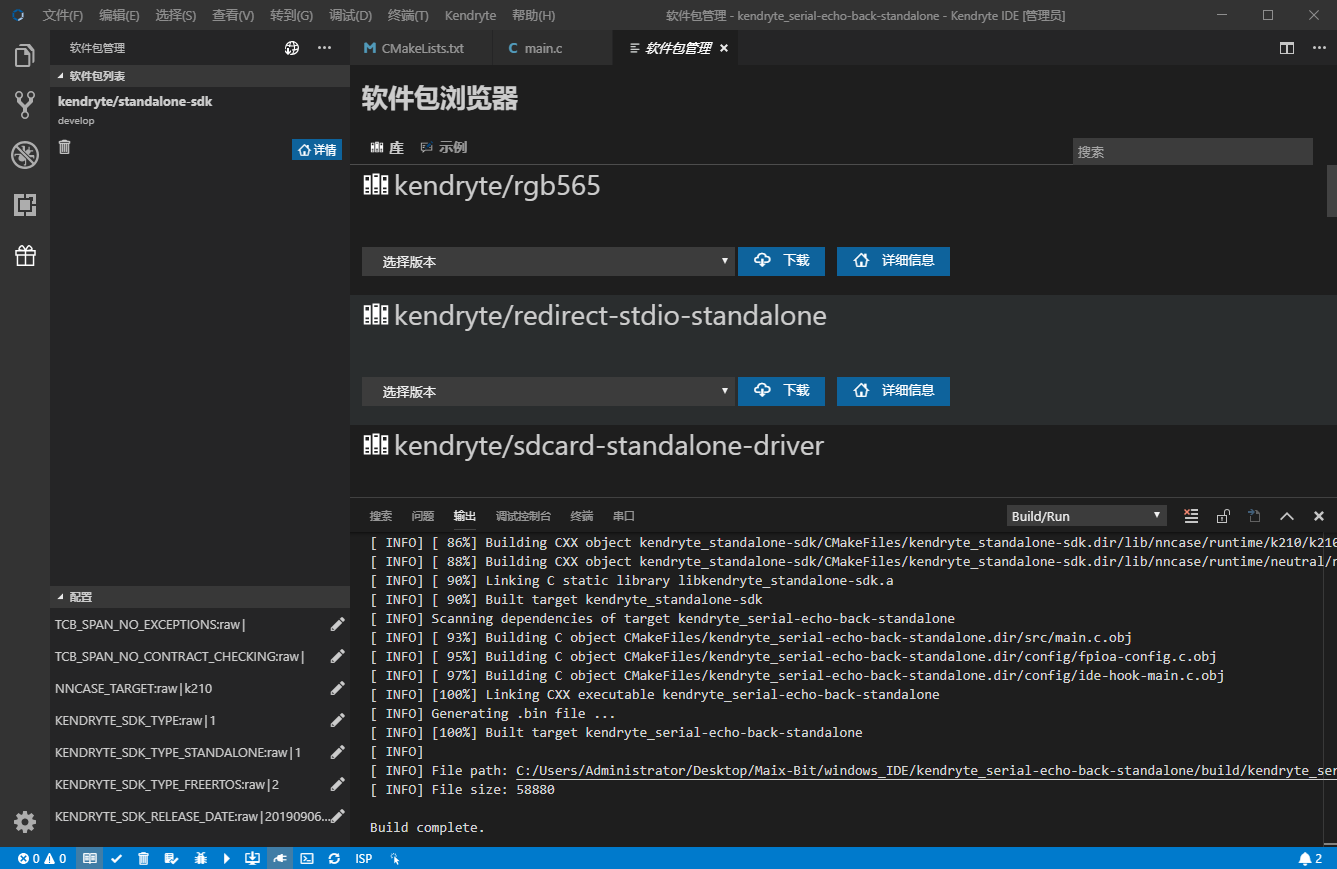
Task: Open the Debug view with bug icon
Action: (x=25, y=154)
